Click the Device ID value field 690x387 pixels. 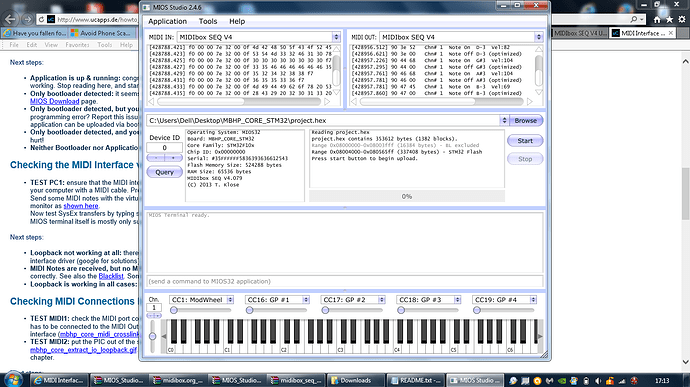coord(164,148)
